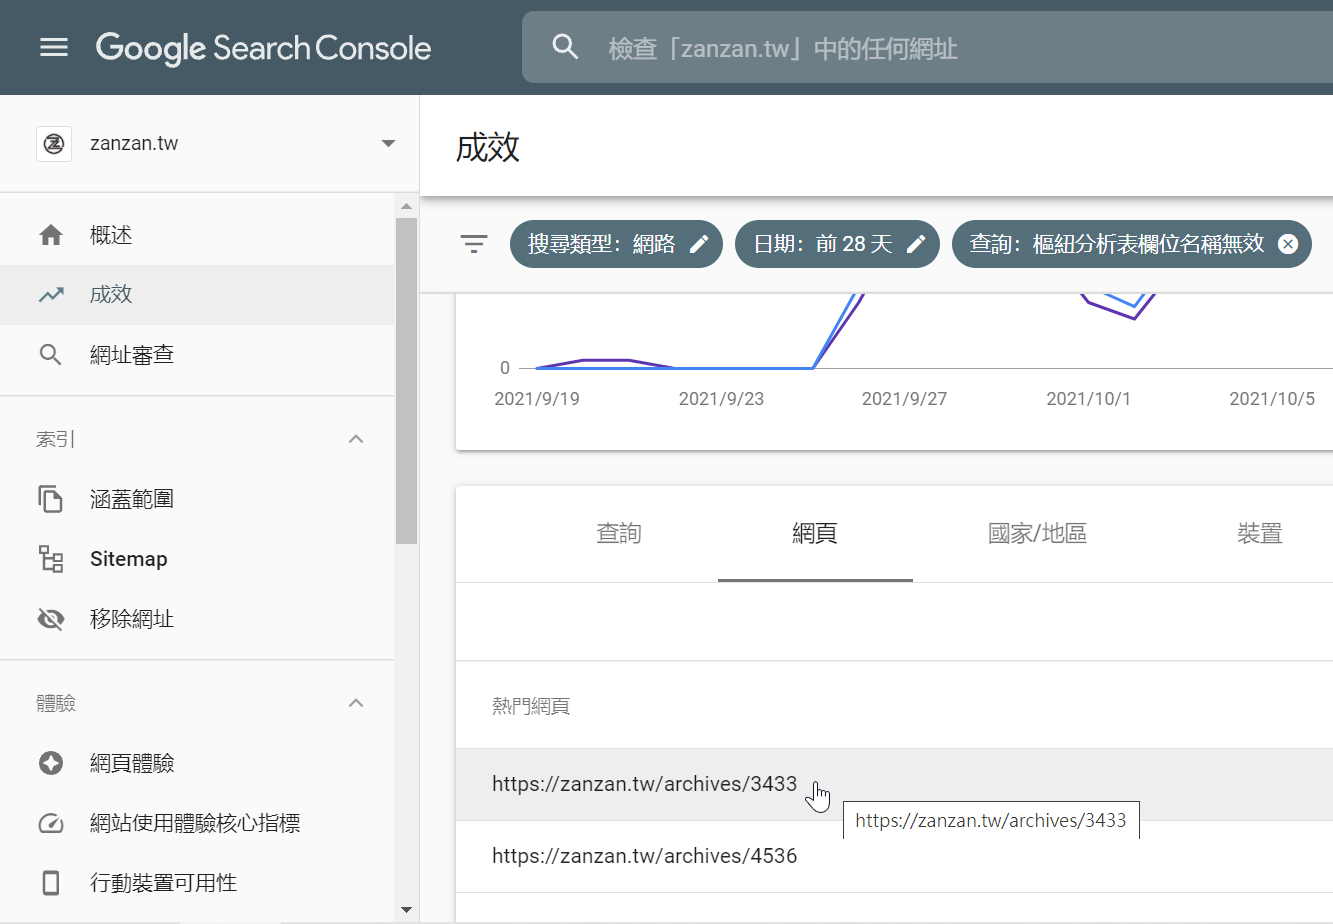Viewport: 1333px width, 924px height.
Task: Click the Google Search Console logo
Action: tap(264, 48)
